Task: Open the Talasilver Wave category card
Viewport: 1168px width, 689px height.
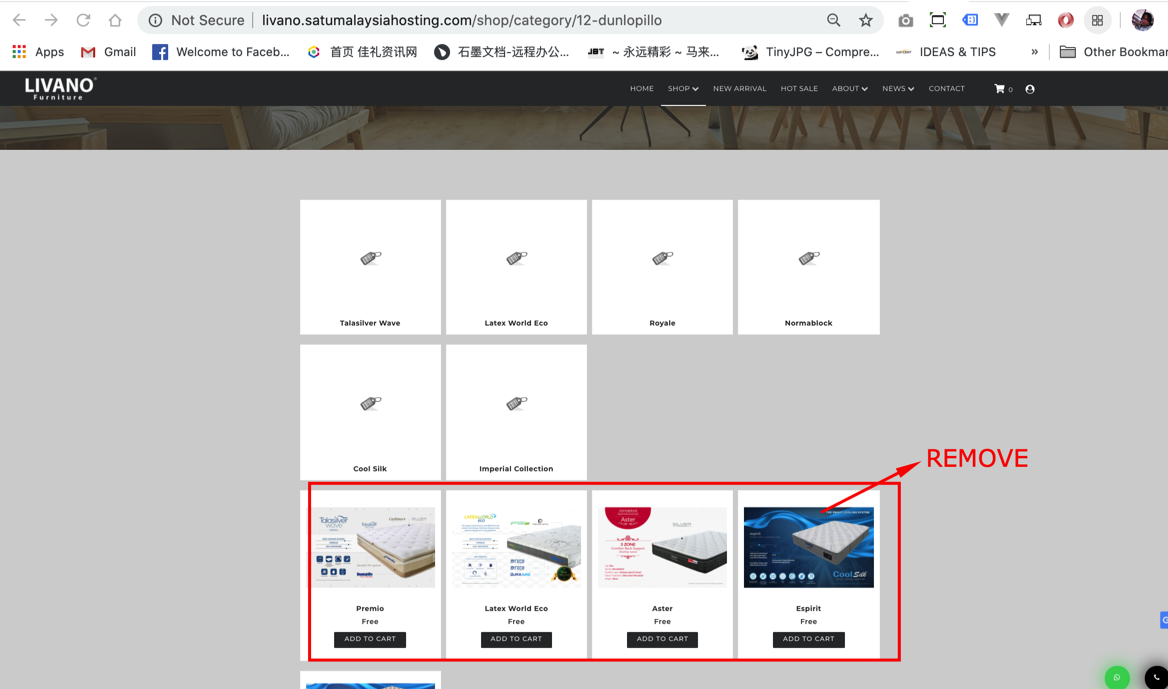Action: tap(370, 267)
